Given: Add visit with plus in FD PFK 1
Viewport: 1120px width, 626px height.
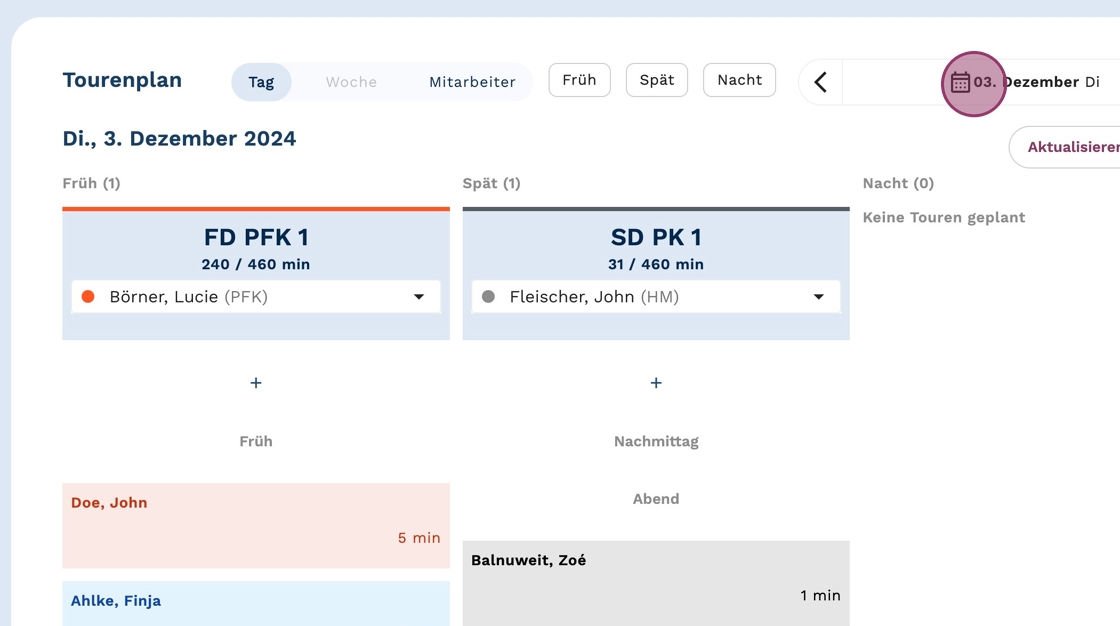Looking at the screenshot, I should (x=256, y=383).
